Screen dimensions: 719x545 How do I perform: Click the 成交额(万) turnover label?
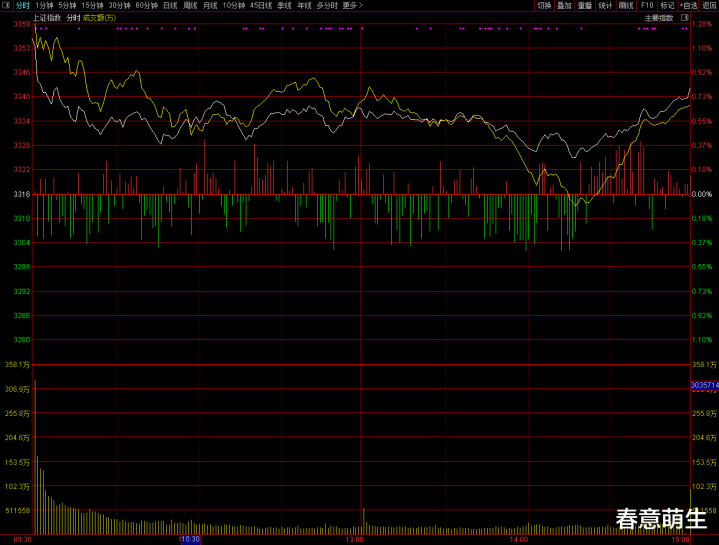pyautogui.click(x=100, y=18)
